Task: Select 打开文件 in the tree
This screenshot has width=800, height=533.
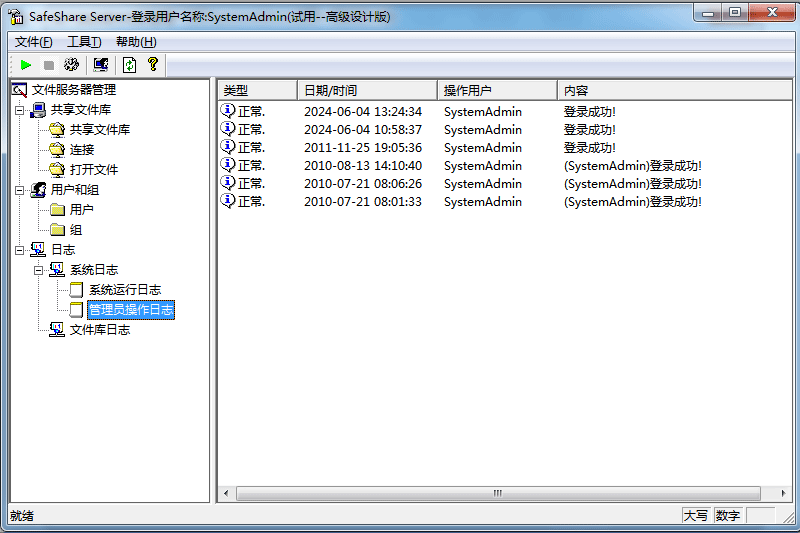Action: pos(94,169)
